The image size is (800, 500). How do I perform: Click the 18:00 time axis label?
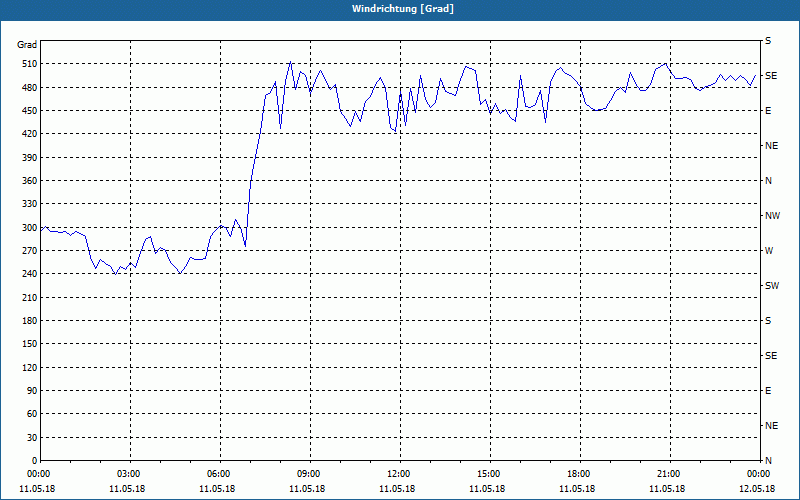click(579, 473)
